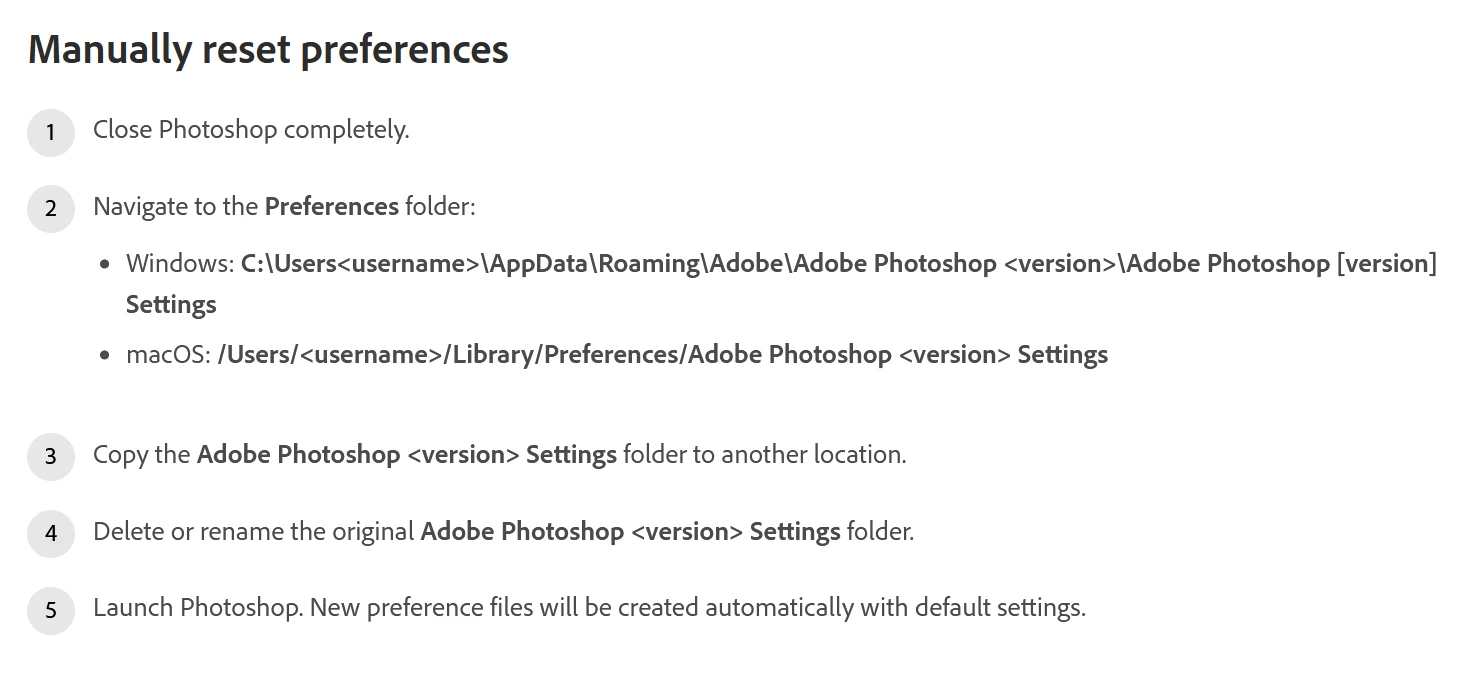1471x675 pixels.
Task: Click the step 2 number badge
Action: (51, 209)
